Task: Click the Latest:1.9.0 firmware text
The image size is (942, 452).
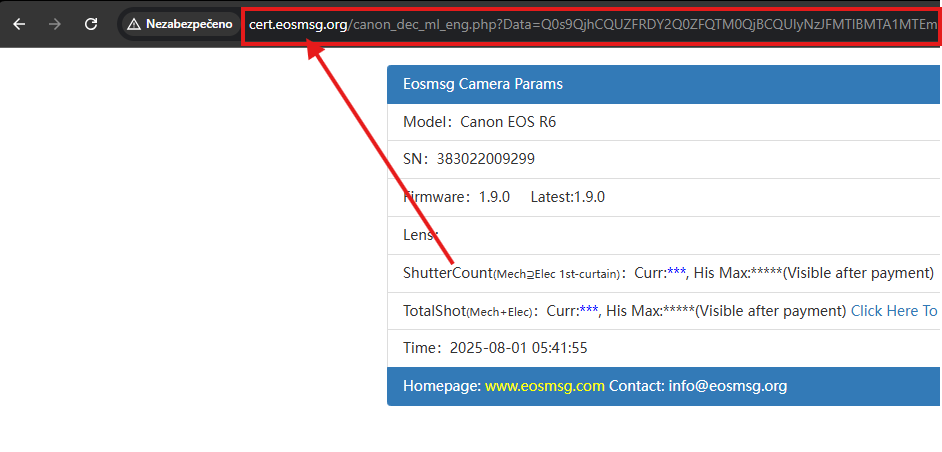Action: [567, 197]
